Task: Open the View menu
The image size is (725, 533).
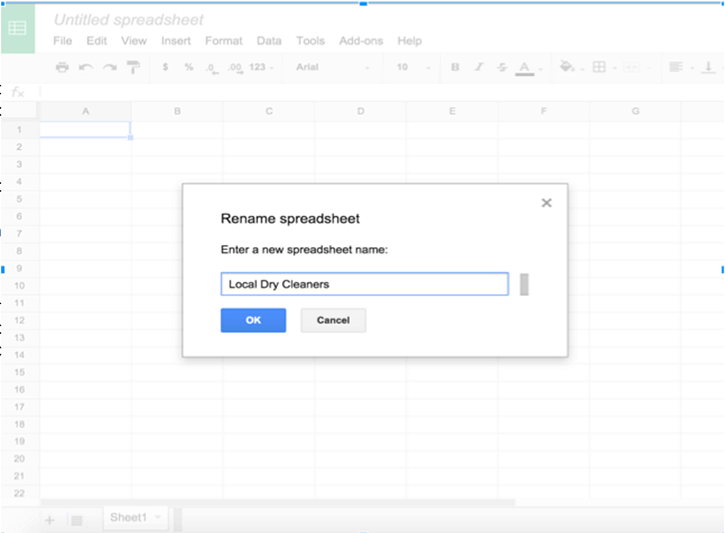Action: pyautogui.click(x=134, y=41)
